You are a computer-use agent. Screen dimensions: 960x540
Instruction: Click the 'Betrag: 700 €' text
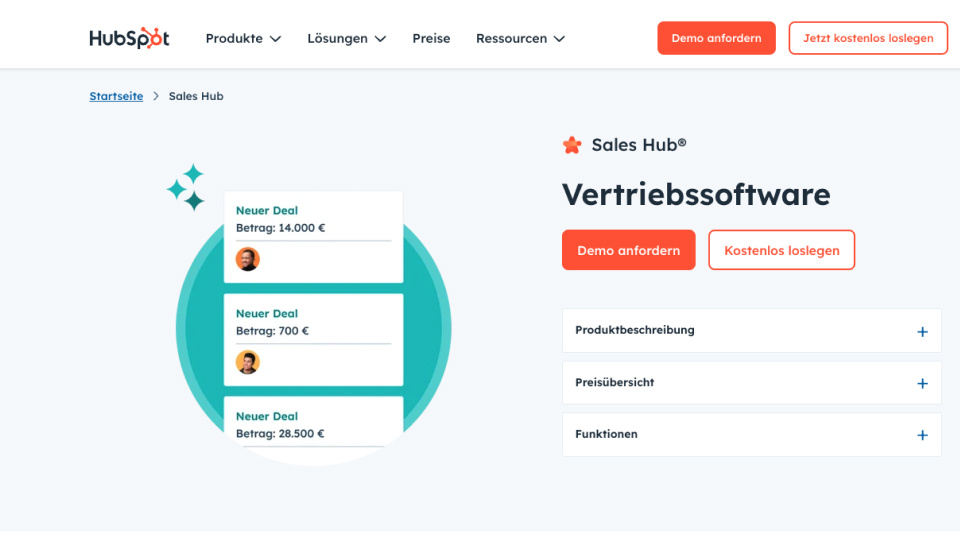tap(272, 331)
